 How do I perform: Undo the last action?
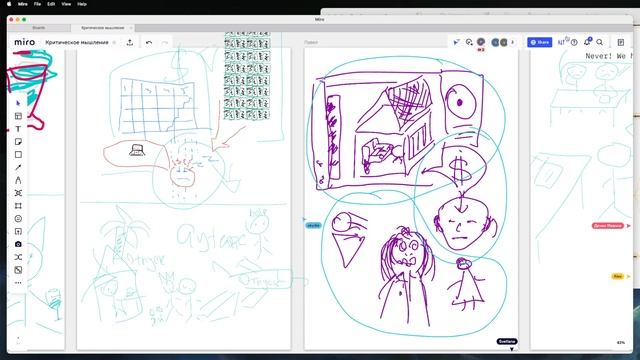(x=149, y=42)
